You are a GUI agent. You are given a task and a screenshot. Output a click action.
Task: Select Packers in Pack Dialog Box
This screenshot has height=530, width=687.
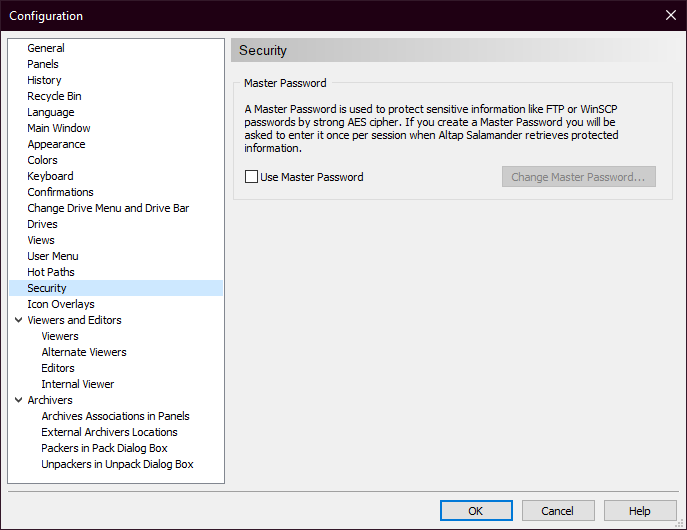tap(104, 448)
